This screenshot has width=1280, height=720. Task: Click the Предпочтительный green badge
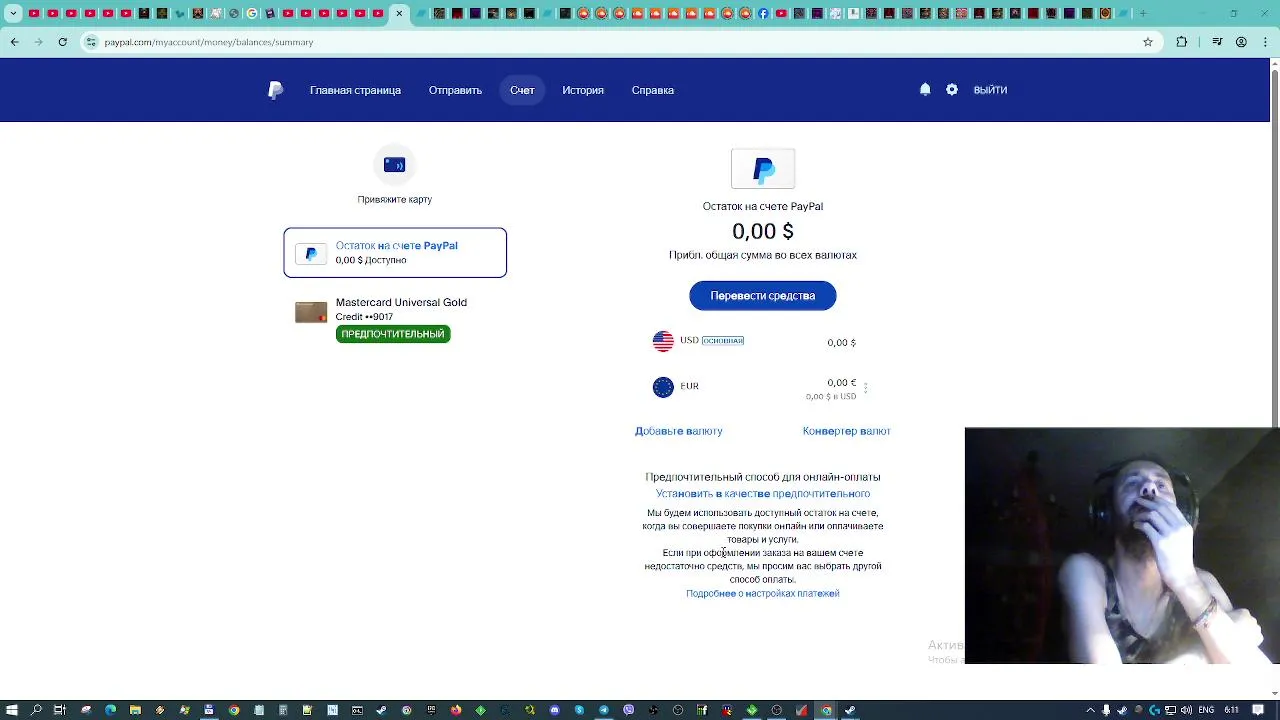pos(393,334)
